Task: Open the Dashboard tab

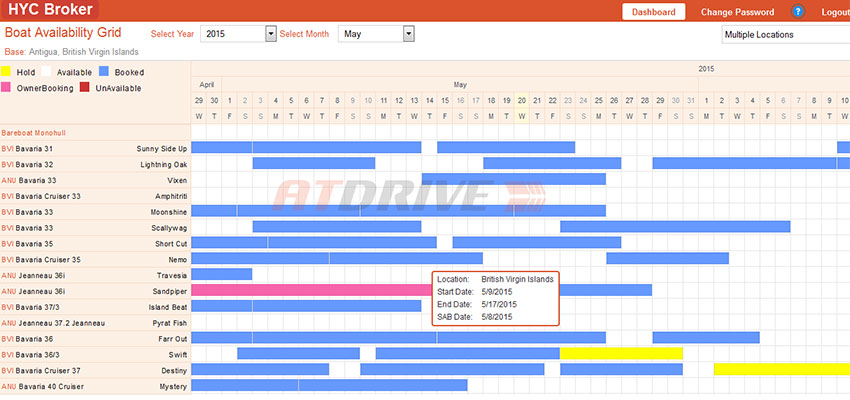Action: 653,12
